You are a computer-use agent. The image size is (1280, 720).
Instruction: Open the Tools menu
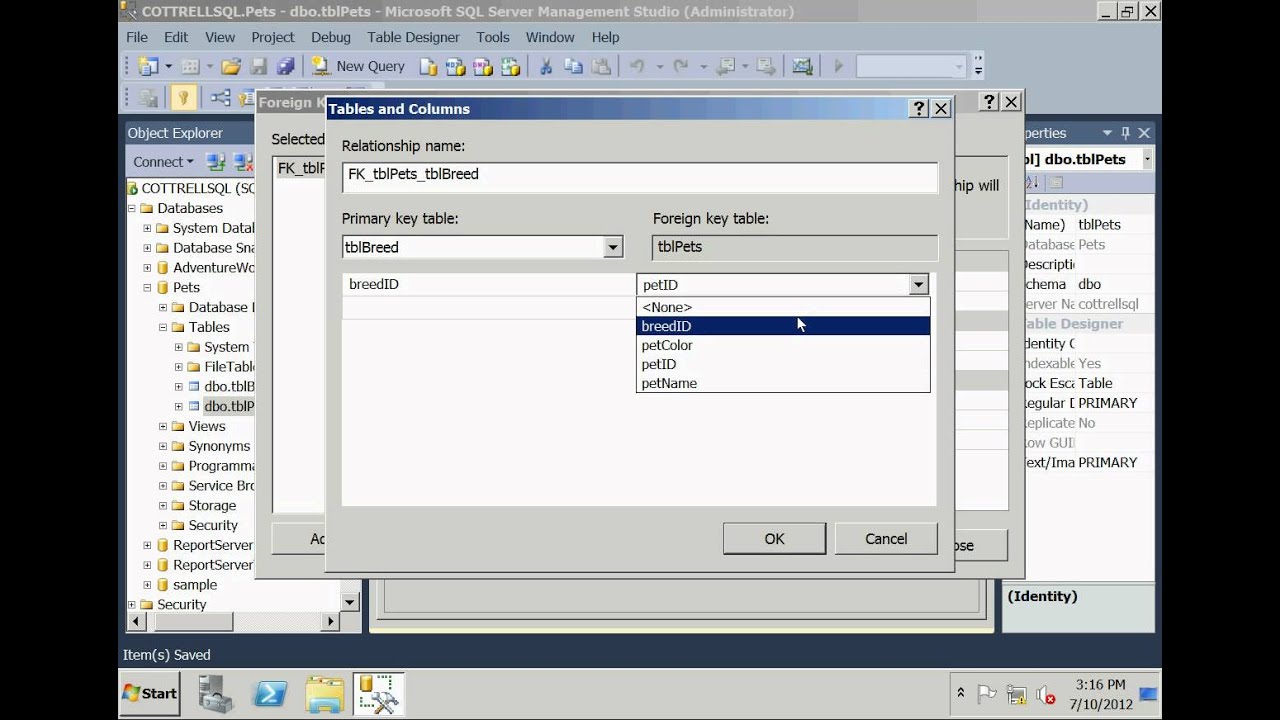coord(493,37)
